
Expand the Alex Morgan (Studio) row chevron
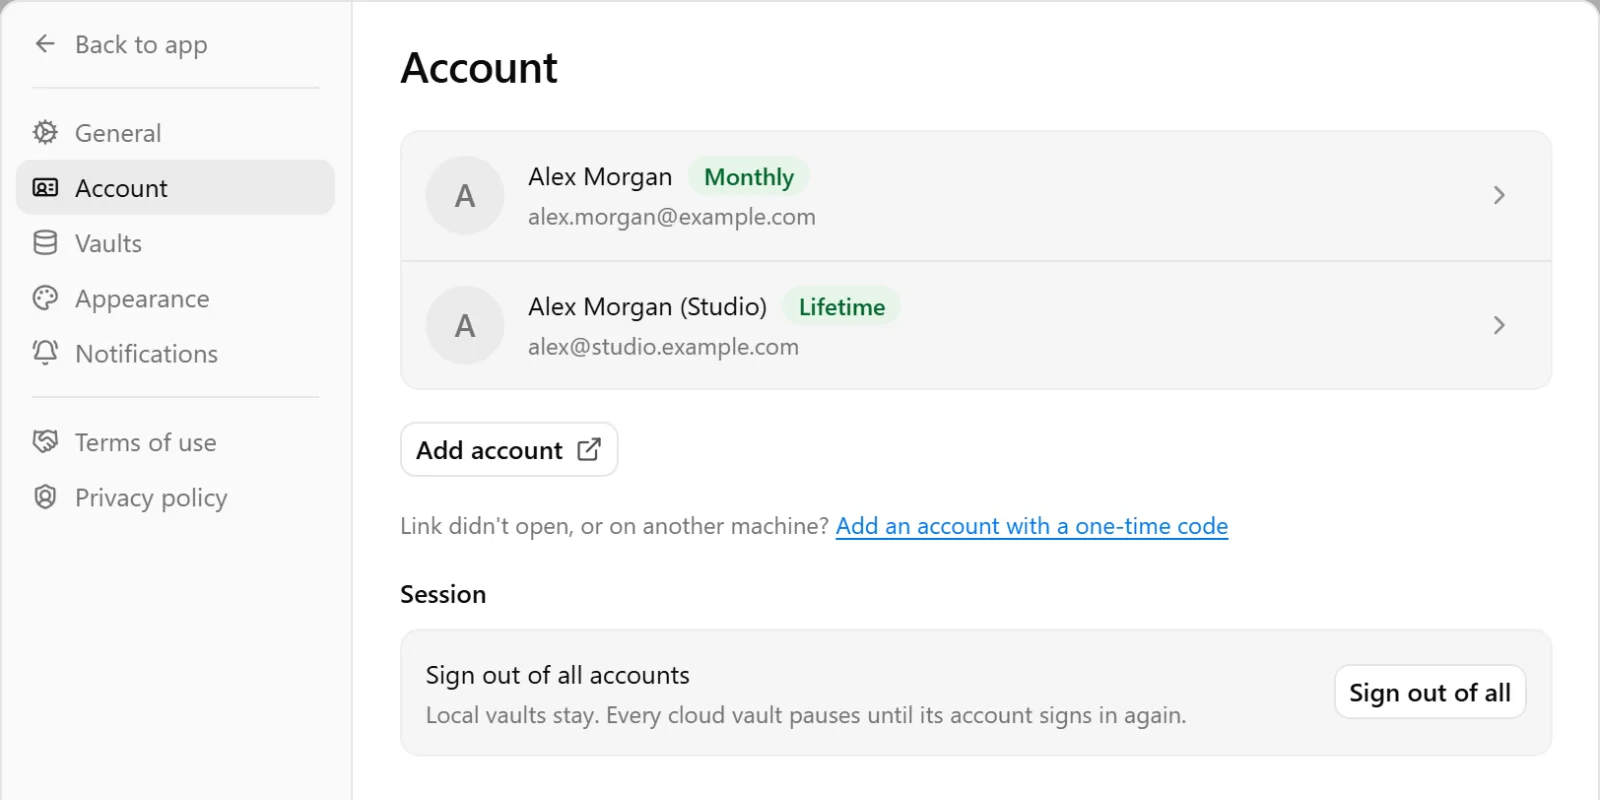1499,326
